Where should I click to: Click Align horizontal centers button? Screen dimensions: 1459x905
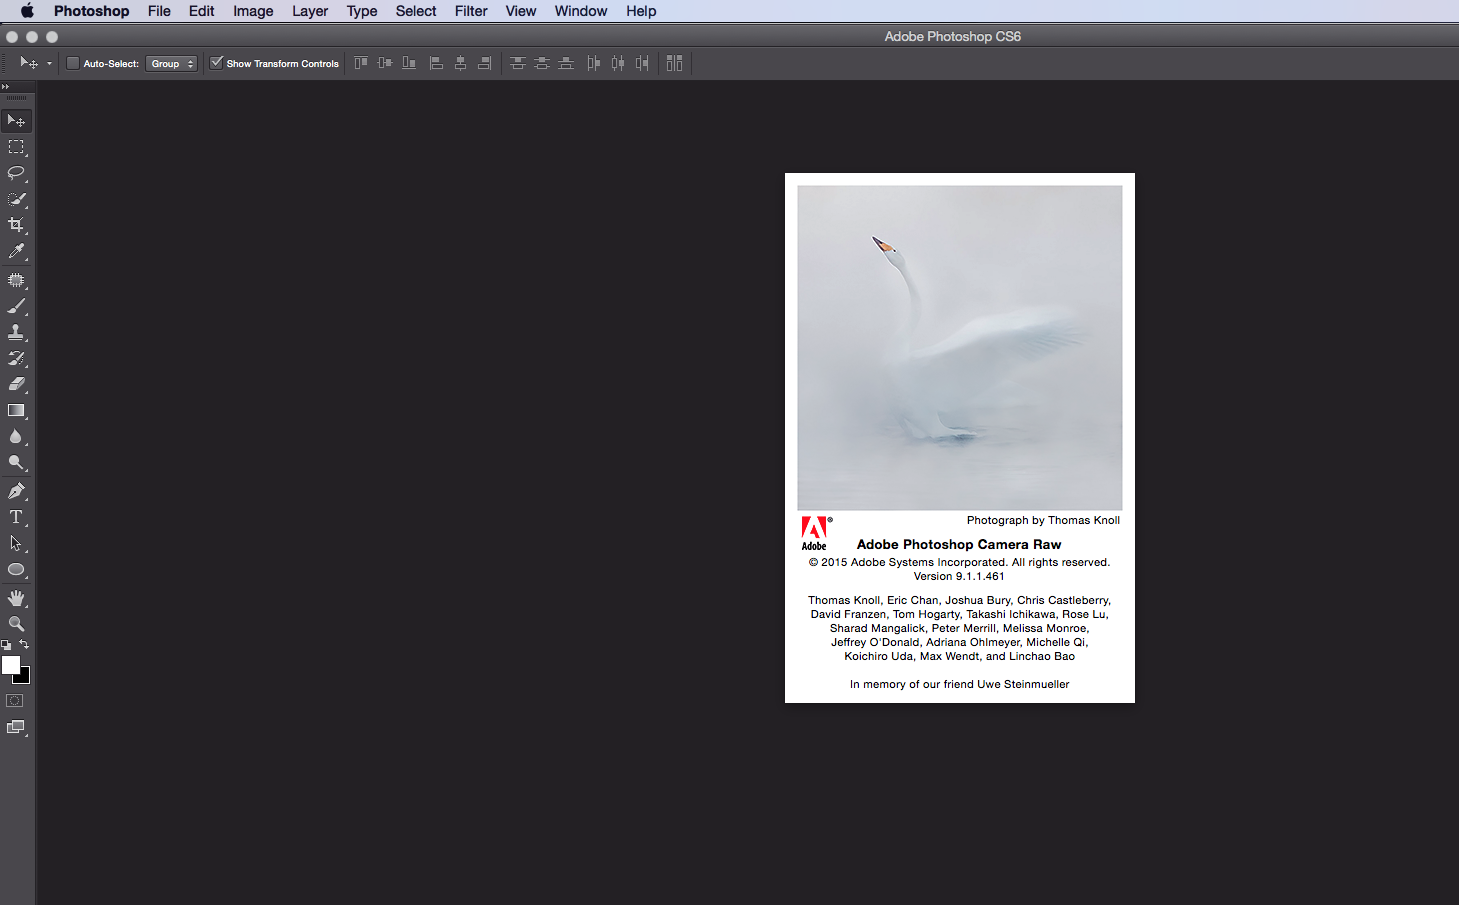pos(460,63)
